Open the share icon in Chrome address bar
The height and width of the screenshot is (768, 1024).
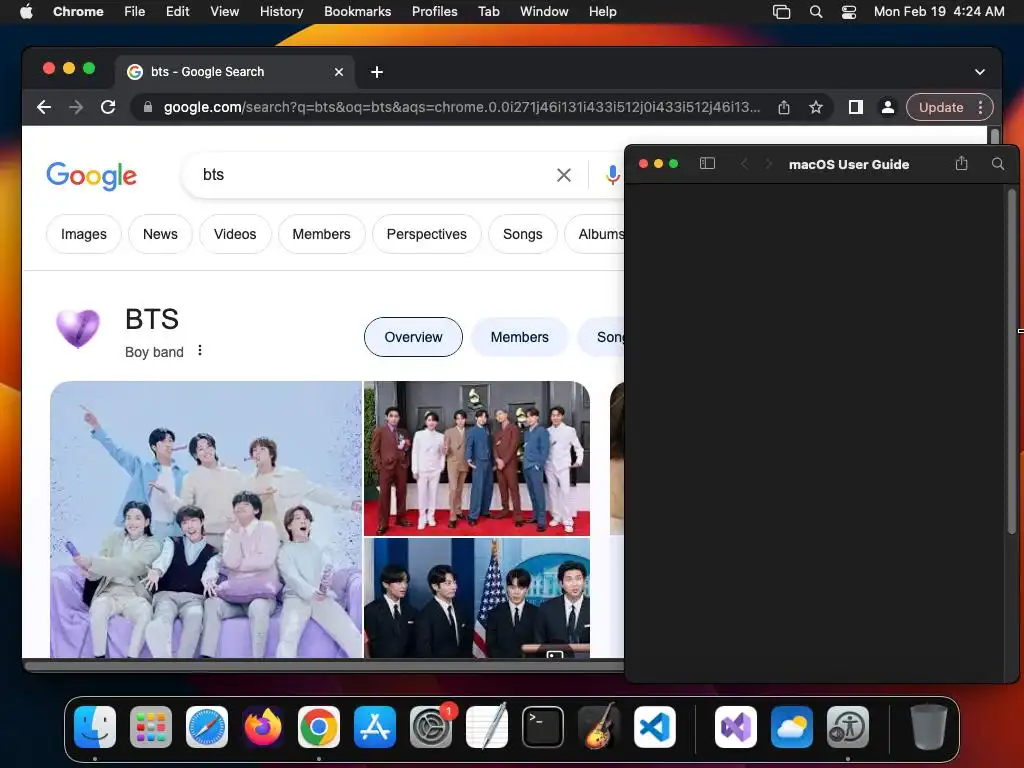click(x=784, y=107)
